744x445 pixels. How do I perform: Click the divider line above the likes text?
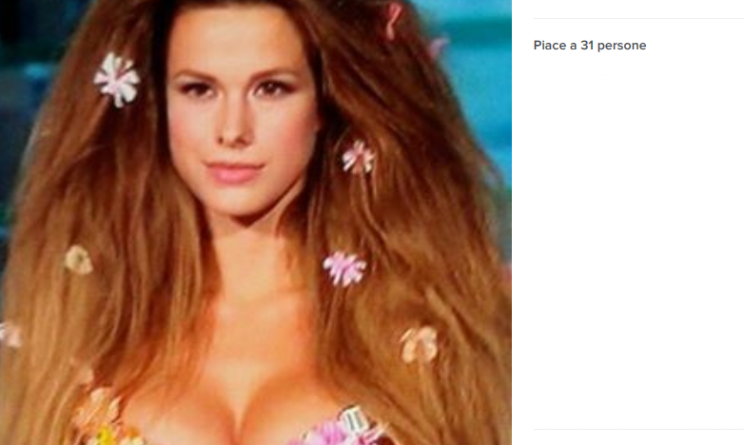(639, 19)
